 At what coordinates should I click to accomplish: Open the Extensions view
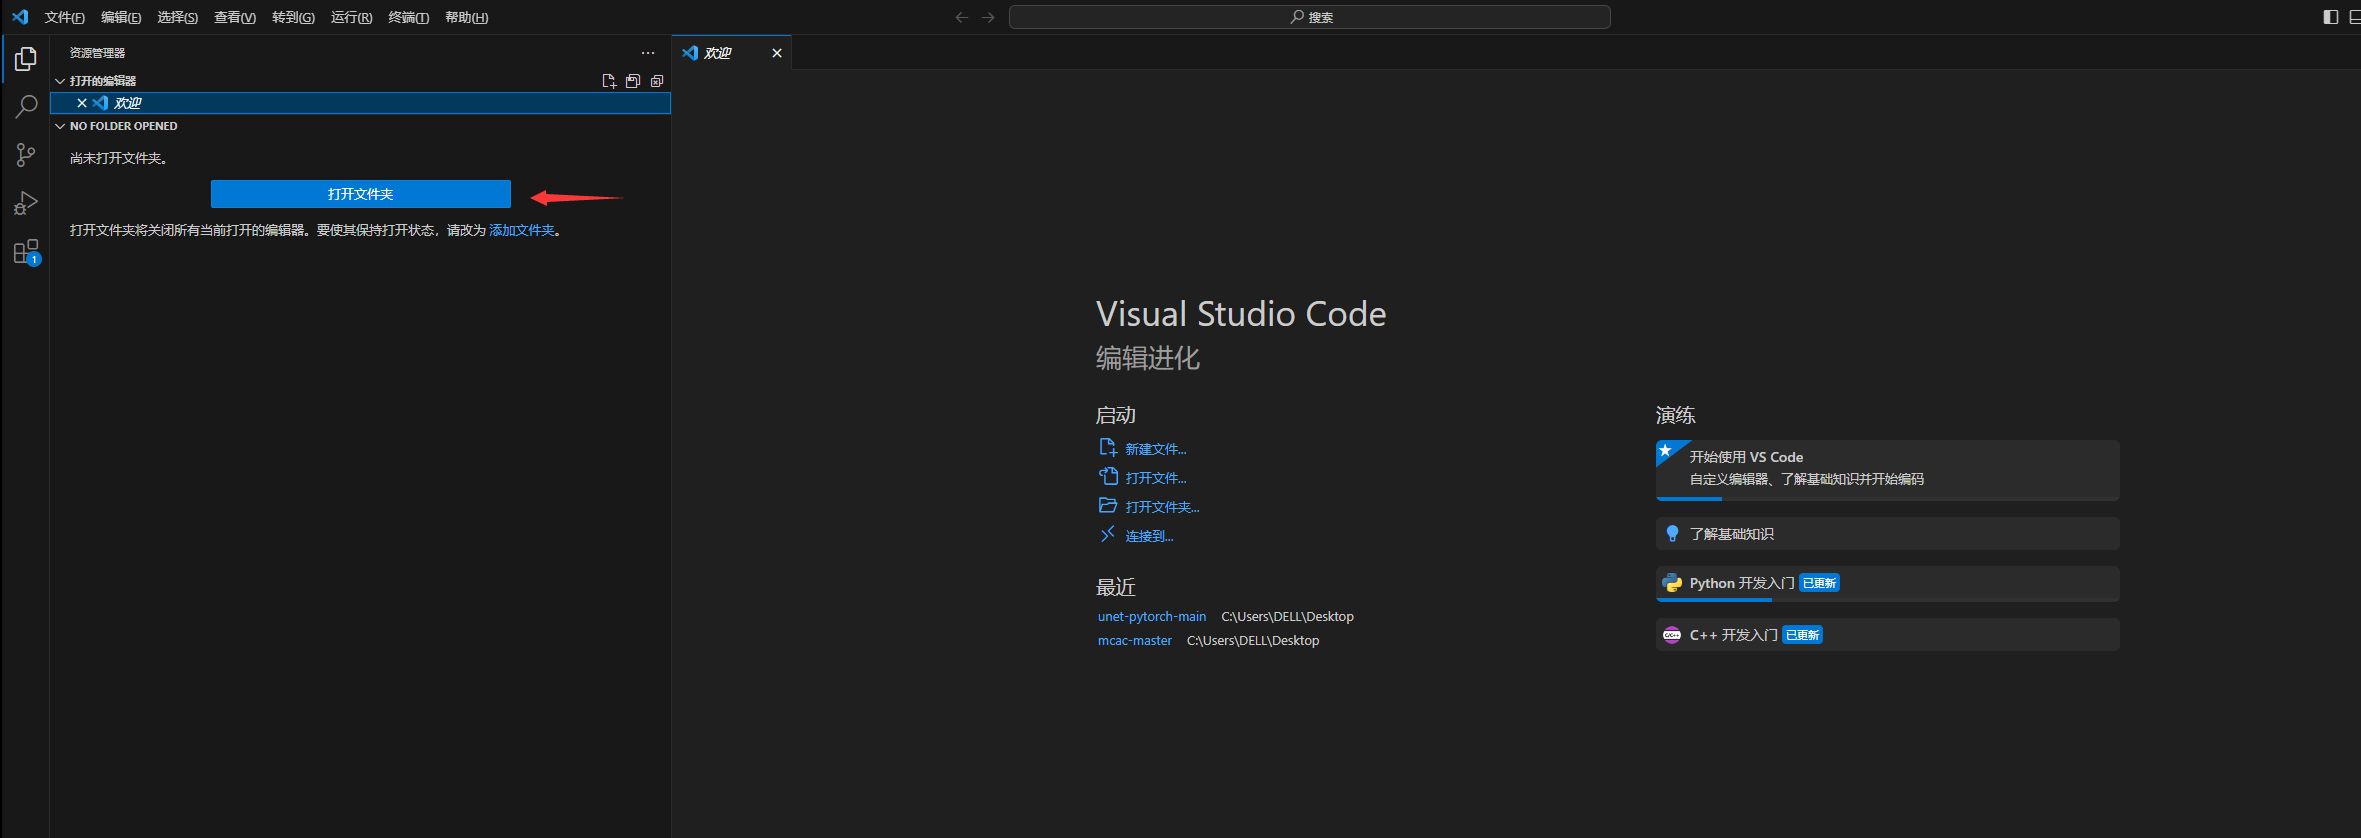[x=26, y=252]
